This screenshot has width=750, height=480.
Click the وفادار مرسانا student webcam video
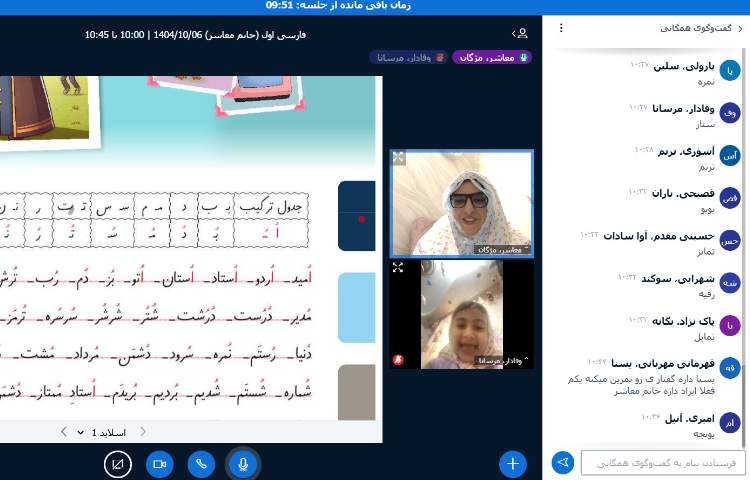(x=462, y=314)
